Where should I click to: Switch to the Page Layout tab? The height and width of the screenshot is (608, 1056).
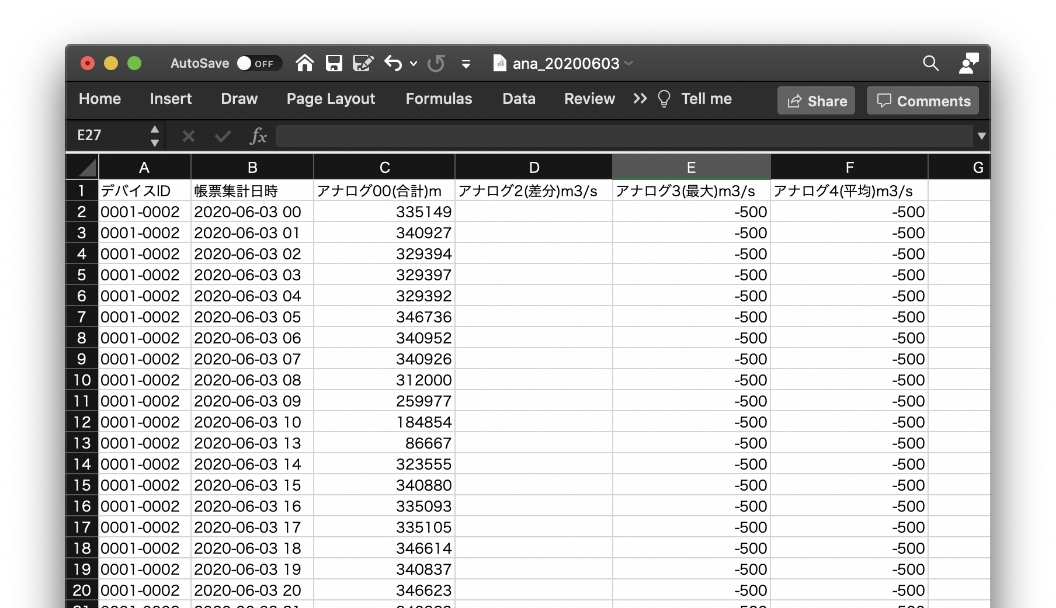330,99
